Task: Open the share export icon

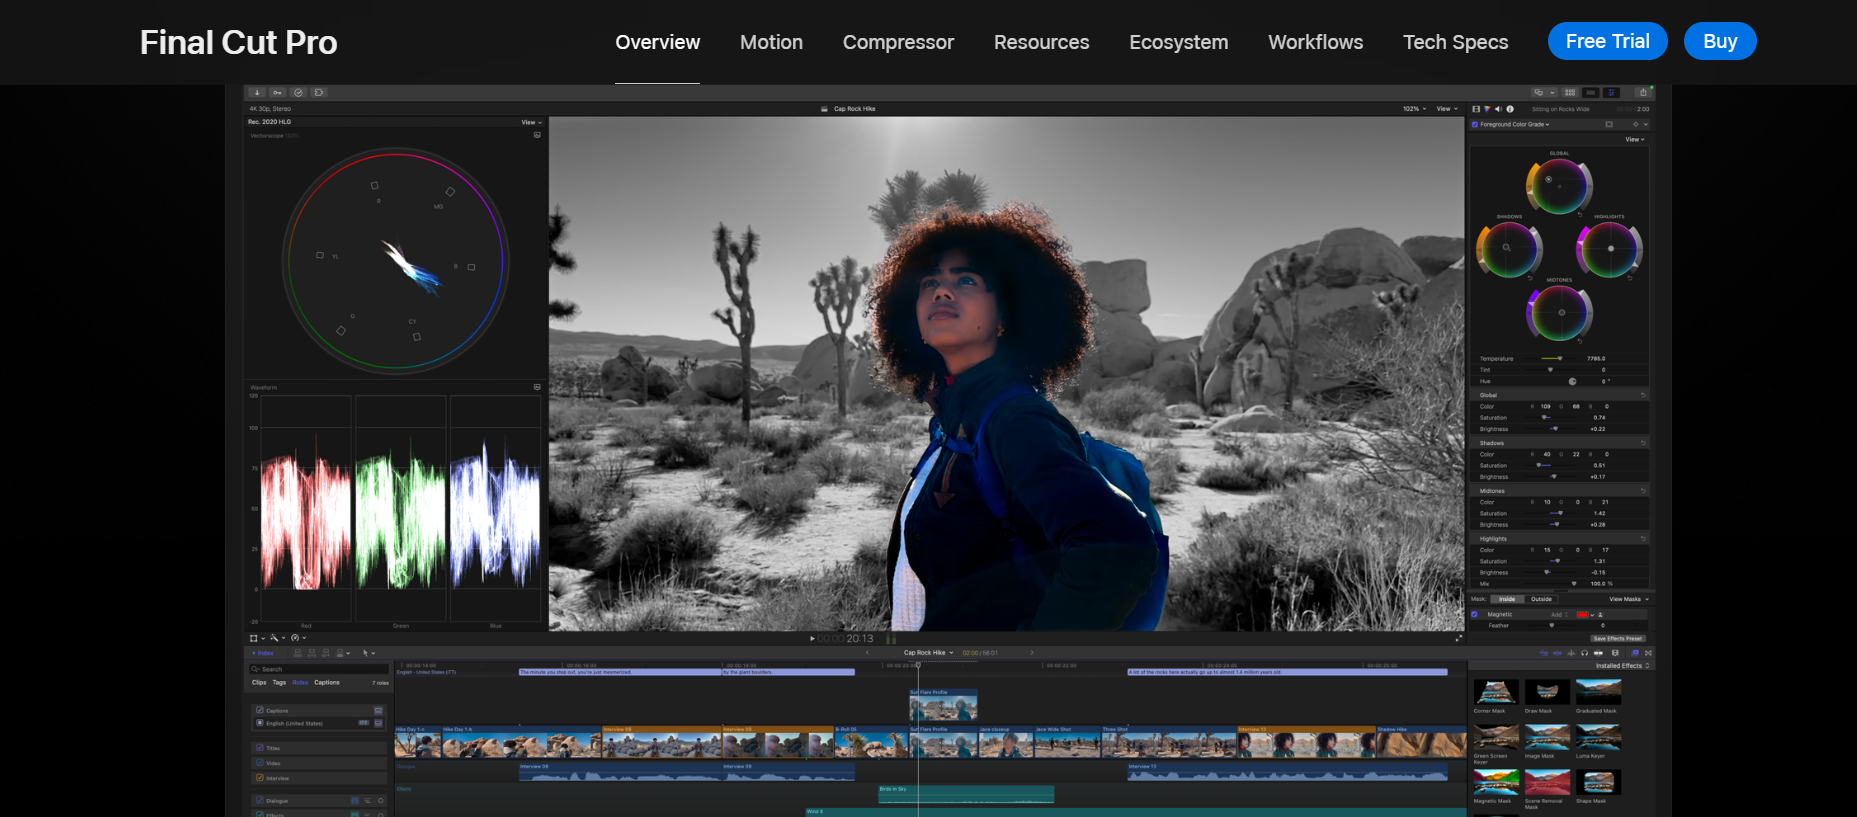Action: 1642,93
